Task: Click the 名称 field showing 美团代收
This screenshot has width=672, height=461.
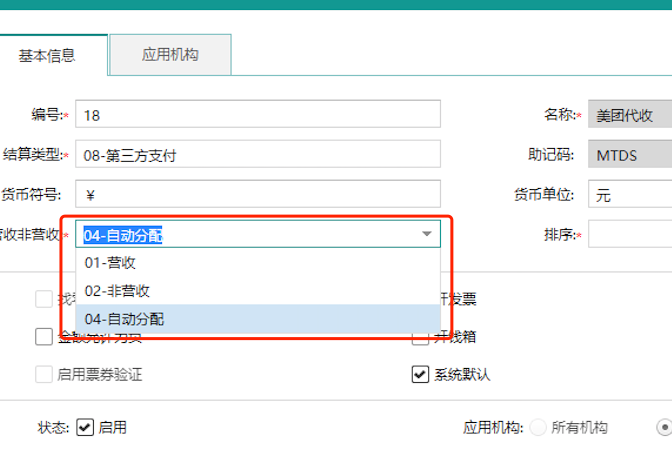Action: pos(630,115)
